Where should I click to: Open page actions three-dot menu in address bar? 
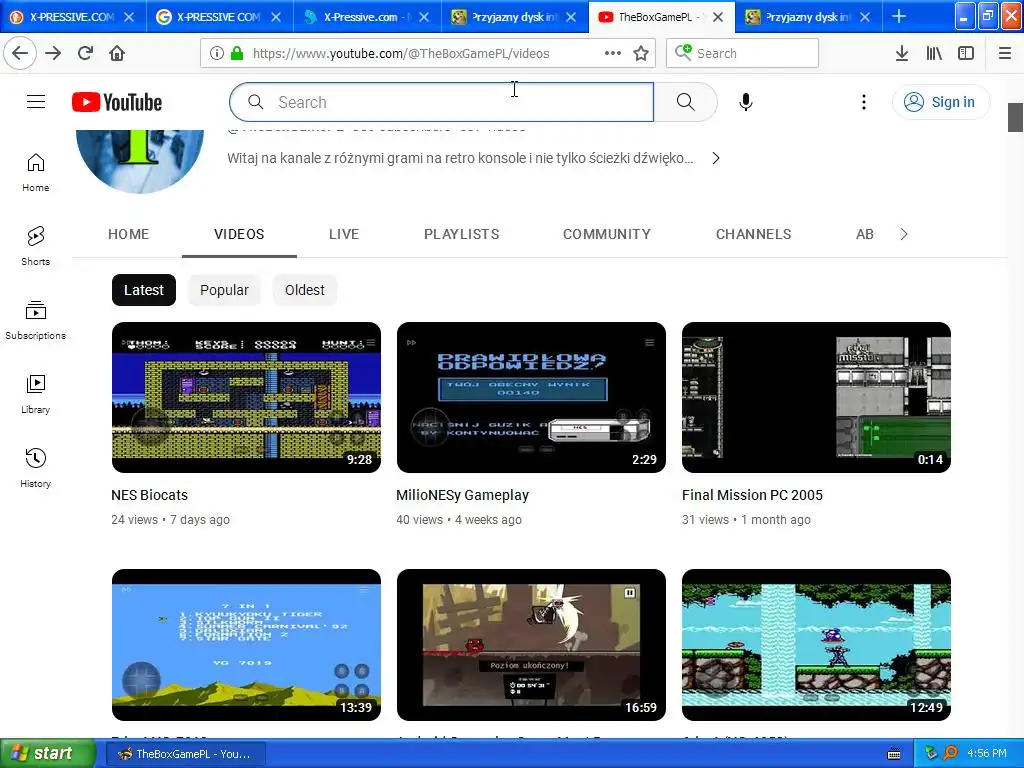point(613,54)
